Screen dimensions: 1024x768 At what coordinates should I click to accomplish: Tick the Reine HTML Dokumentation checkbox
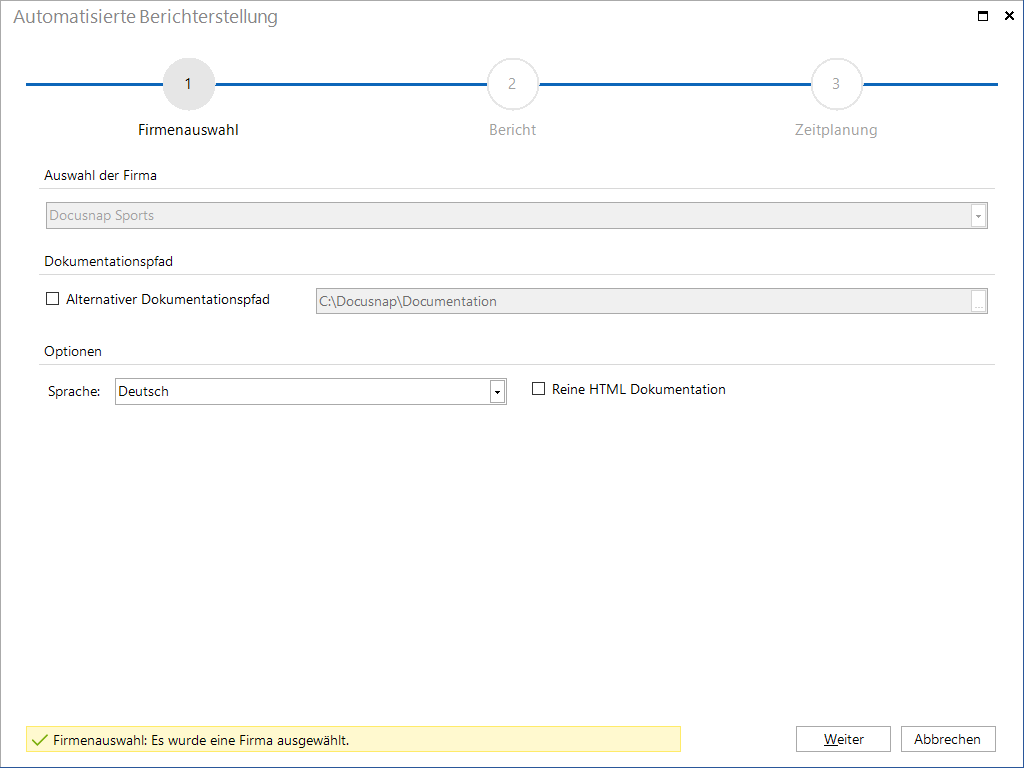point(538,389)
